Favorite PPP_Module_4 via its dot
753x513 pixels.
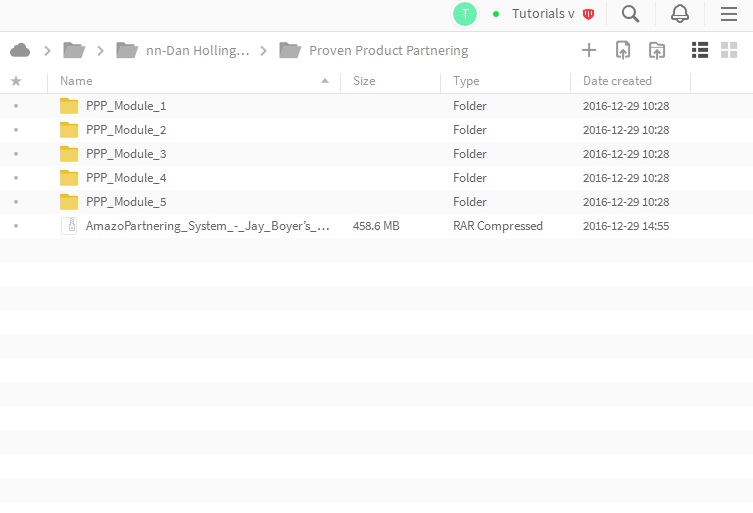pos(16,178)
